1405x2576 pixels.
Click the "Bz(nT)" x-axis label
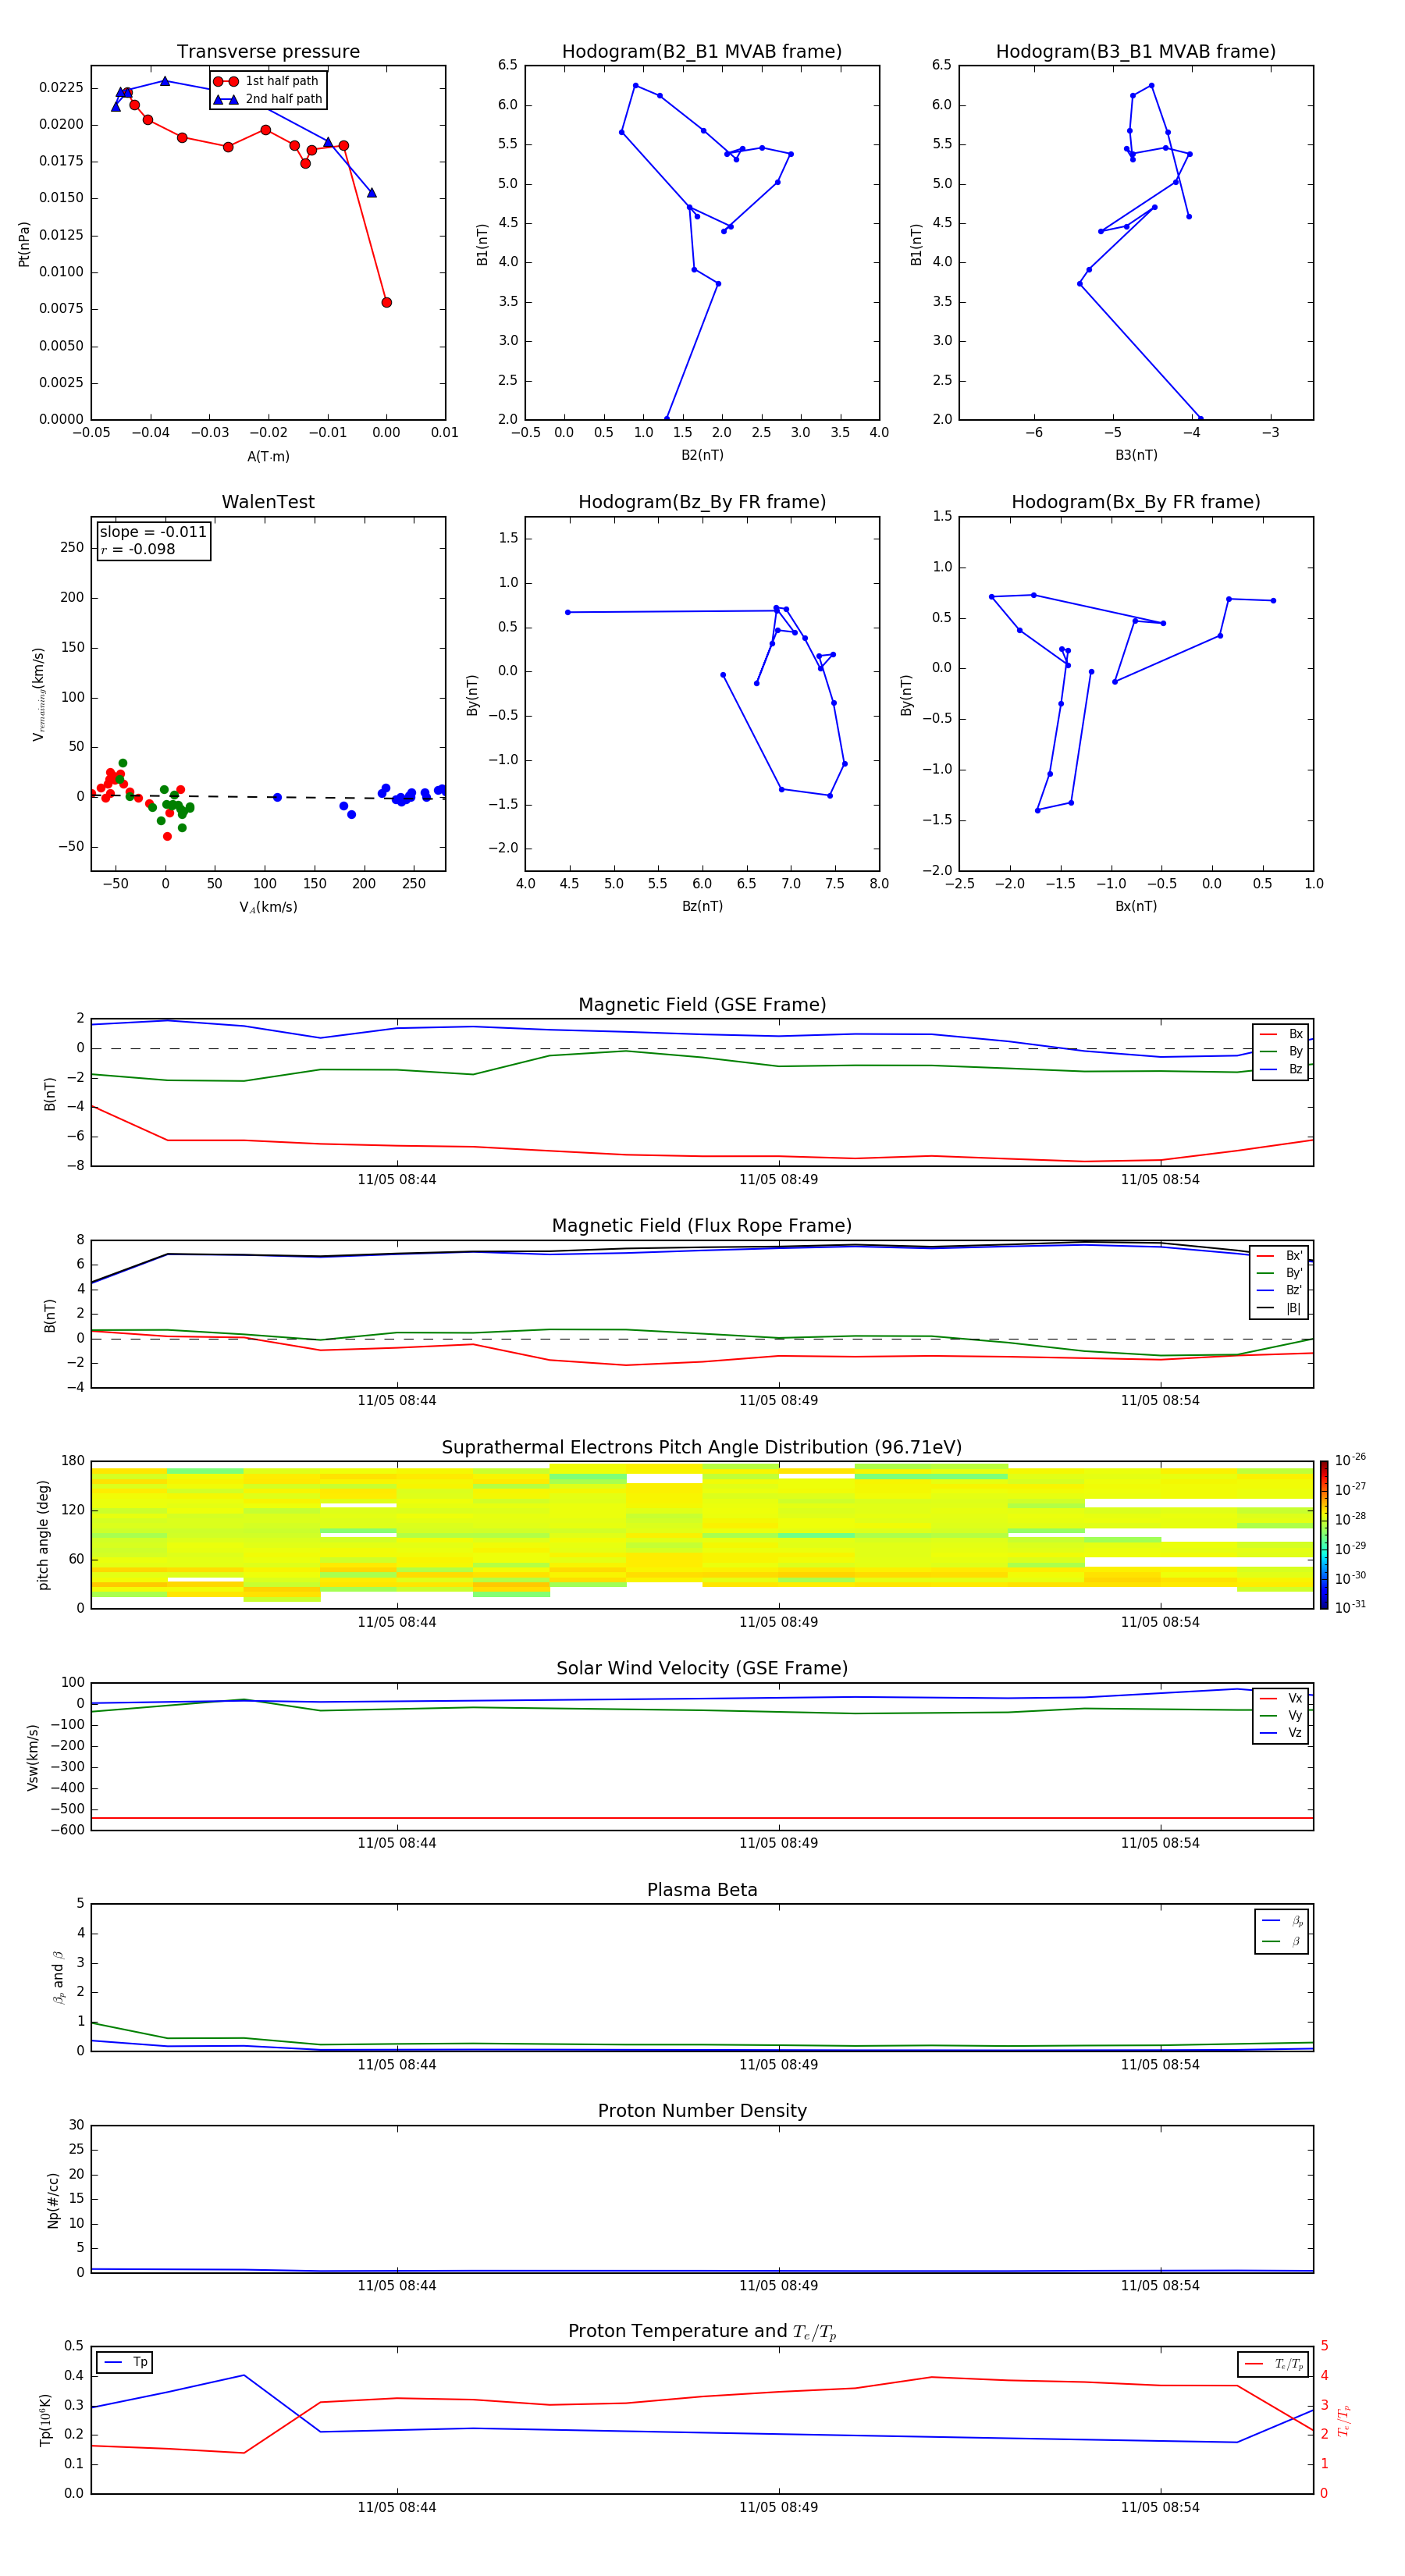702,906
